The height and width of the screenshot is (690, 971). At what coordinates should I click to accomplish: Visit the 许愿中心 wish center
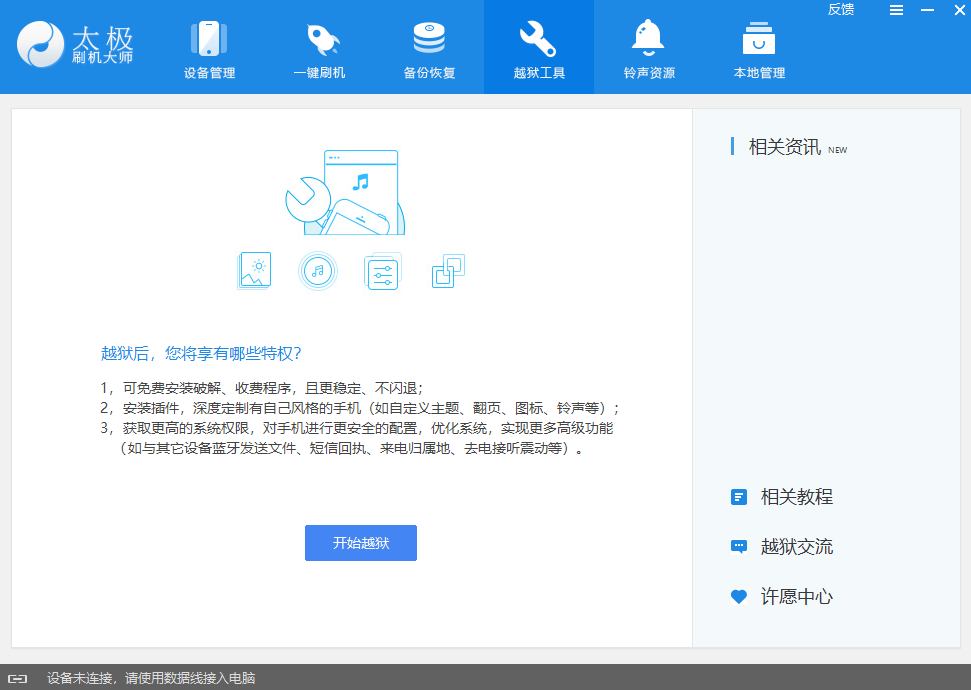coord(796,597)
